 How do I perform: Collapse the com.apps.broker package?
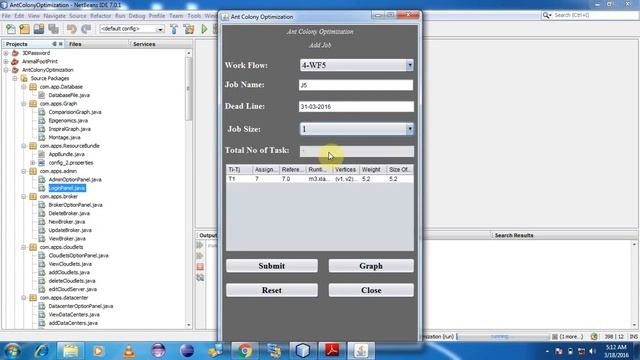[x=24, y=196]
